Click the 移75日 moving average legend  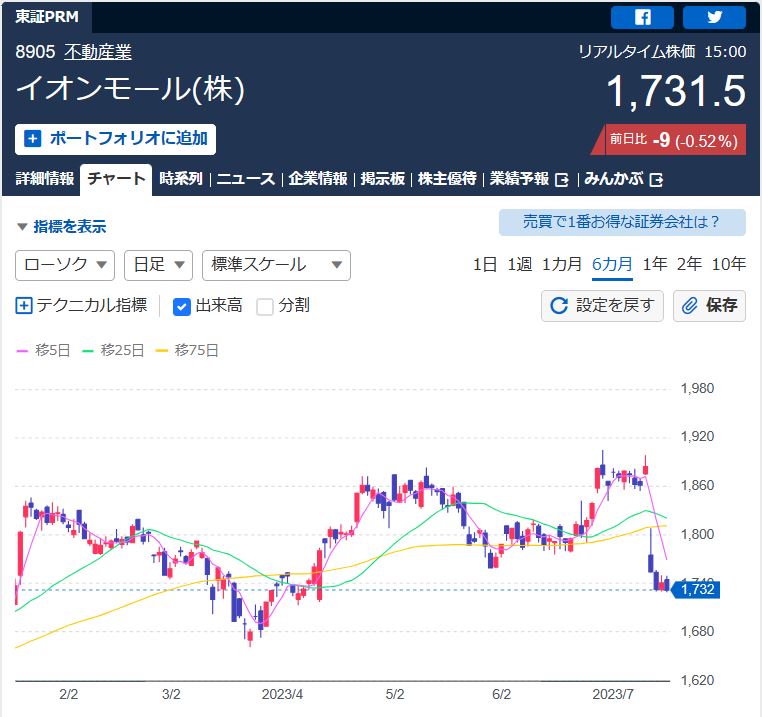click(x=187, y=350)
